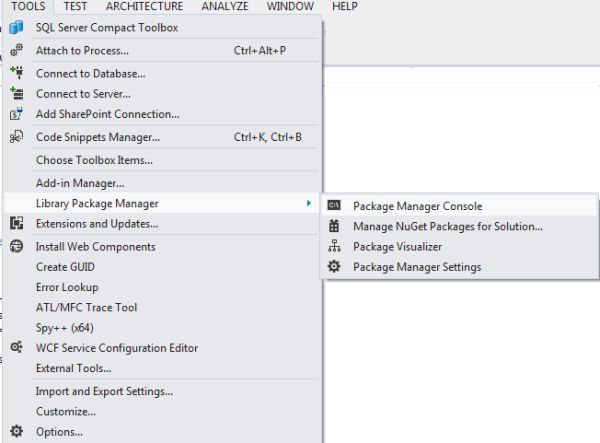Click the SQL Server Compact Toolbox icon
This screenshot has width=600, height=443.
coord(16,28)
